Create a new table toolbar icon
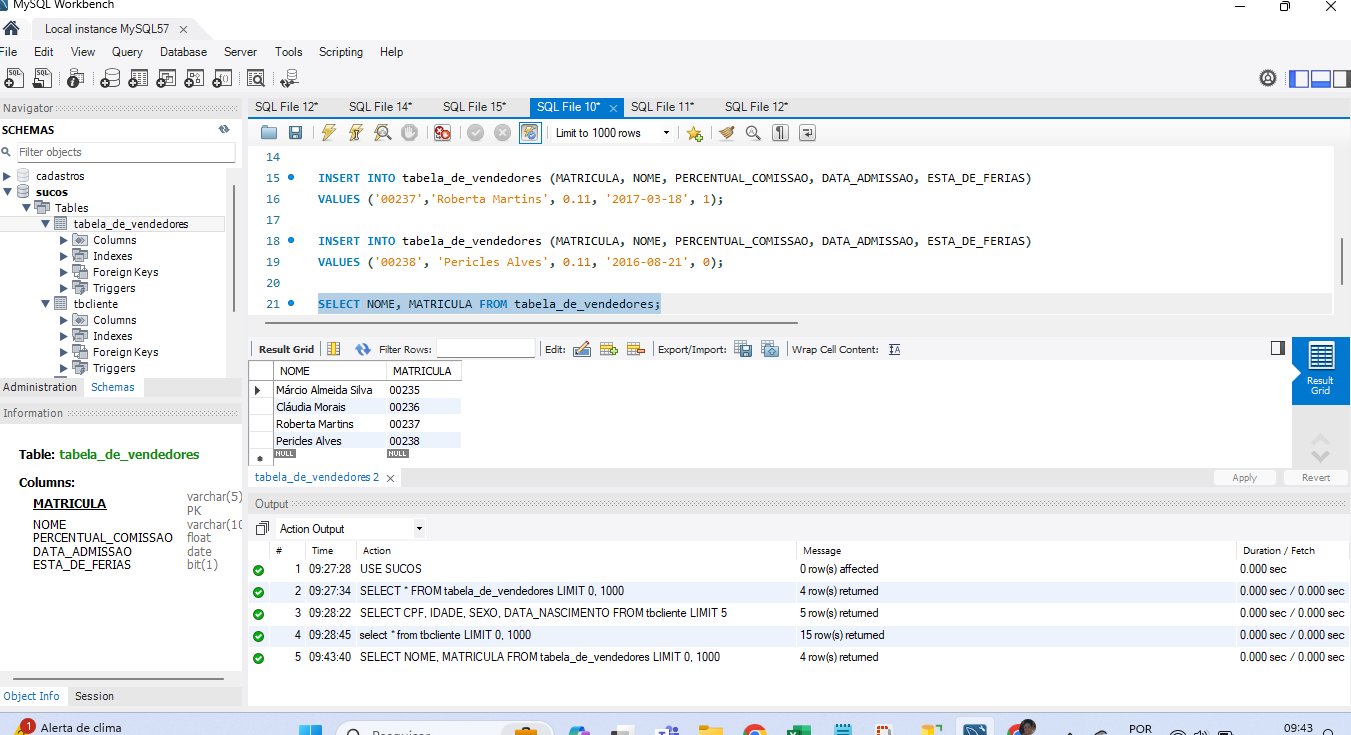The height and width of the screenshot is (735, 1351). tap(139, 78)
